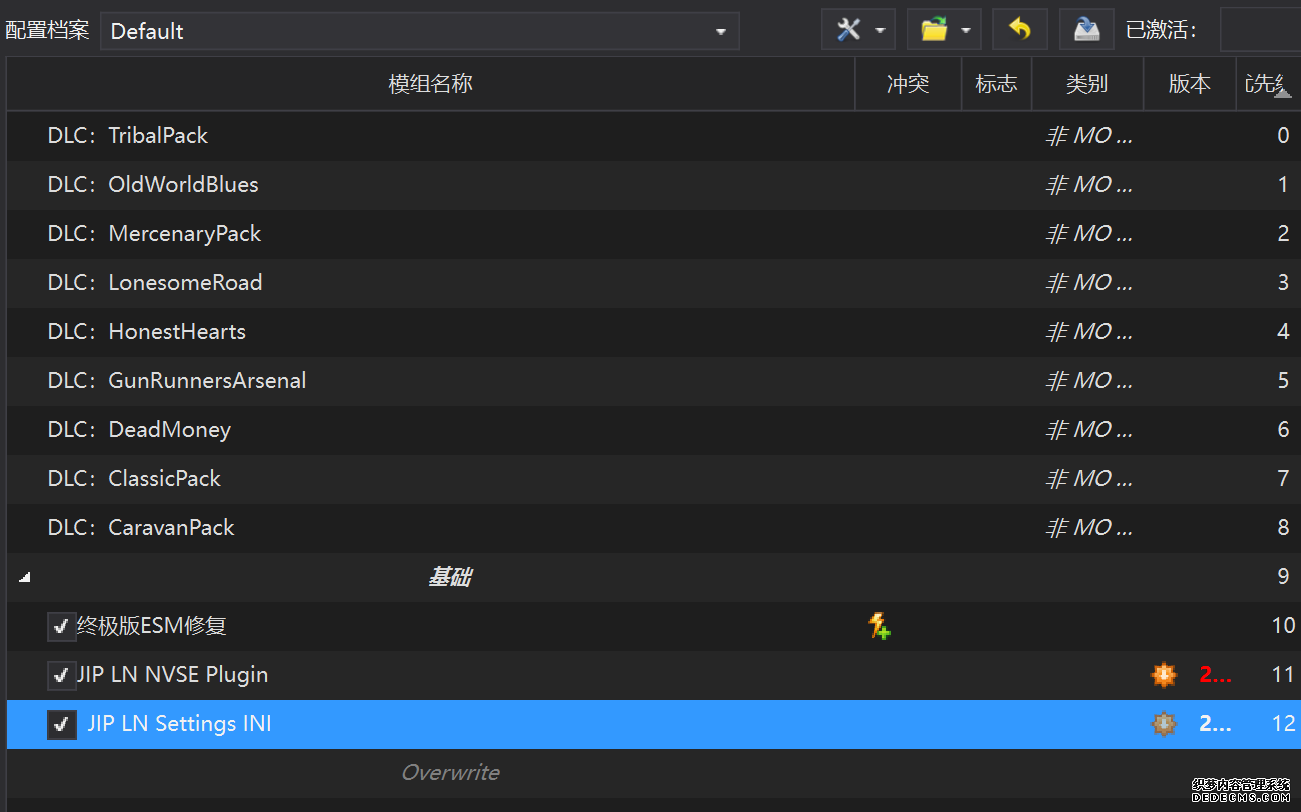The width and height of the screenshot is (1301, 812).
Task: Click the lightning conflict icon for 终极版ESM修复
Action: 879,627
